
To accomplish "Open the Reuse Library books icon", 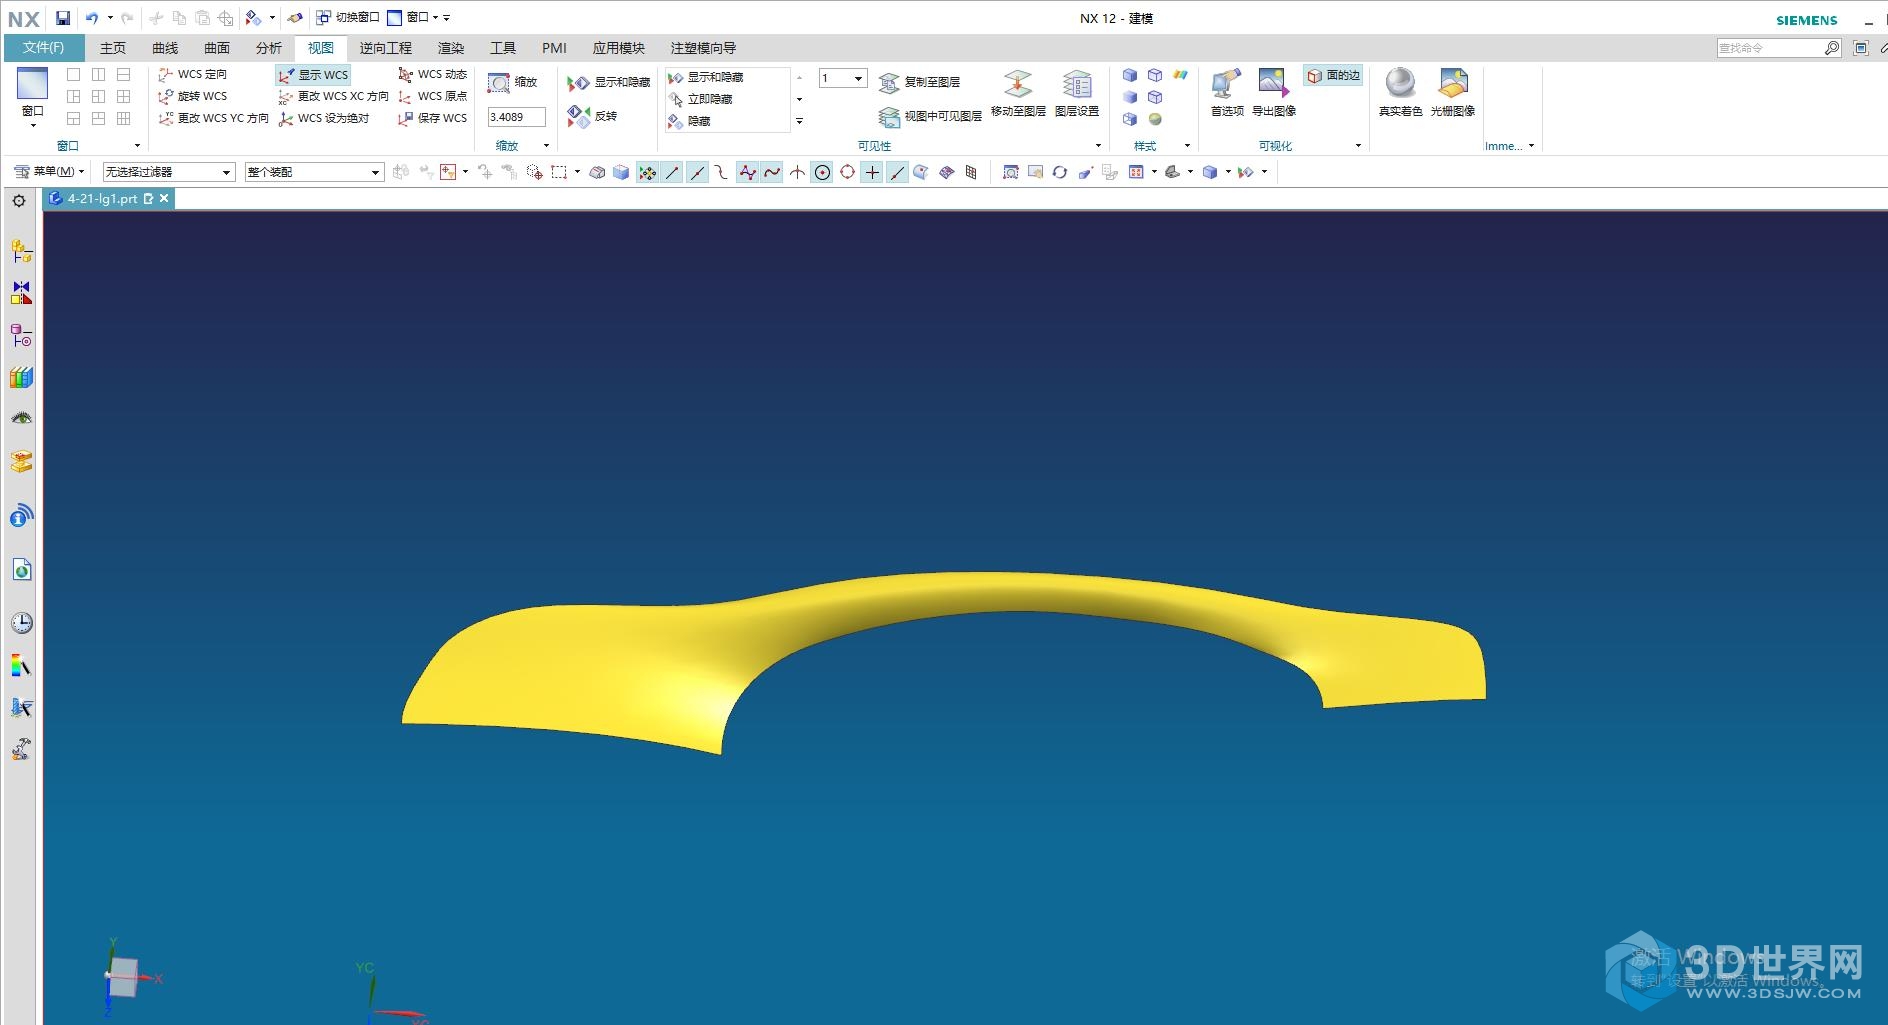I will [x=21, y=377].
